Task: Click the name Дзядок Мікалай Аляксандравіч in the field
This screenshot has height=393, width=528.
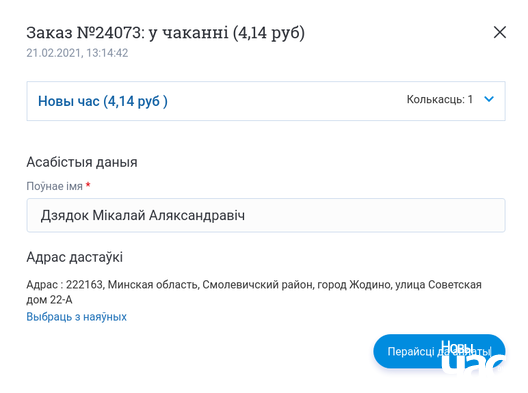Action: coord(143,216)
